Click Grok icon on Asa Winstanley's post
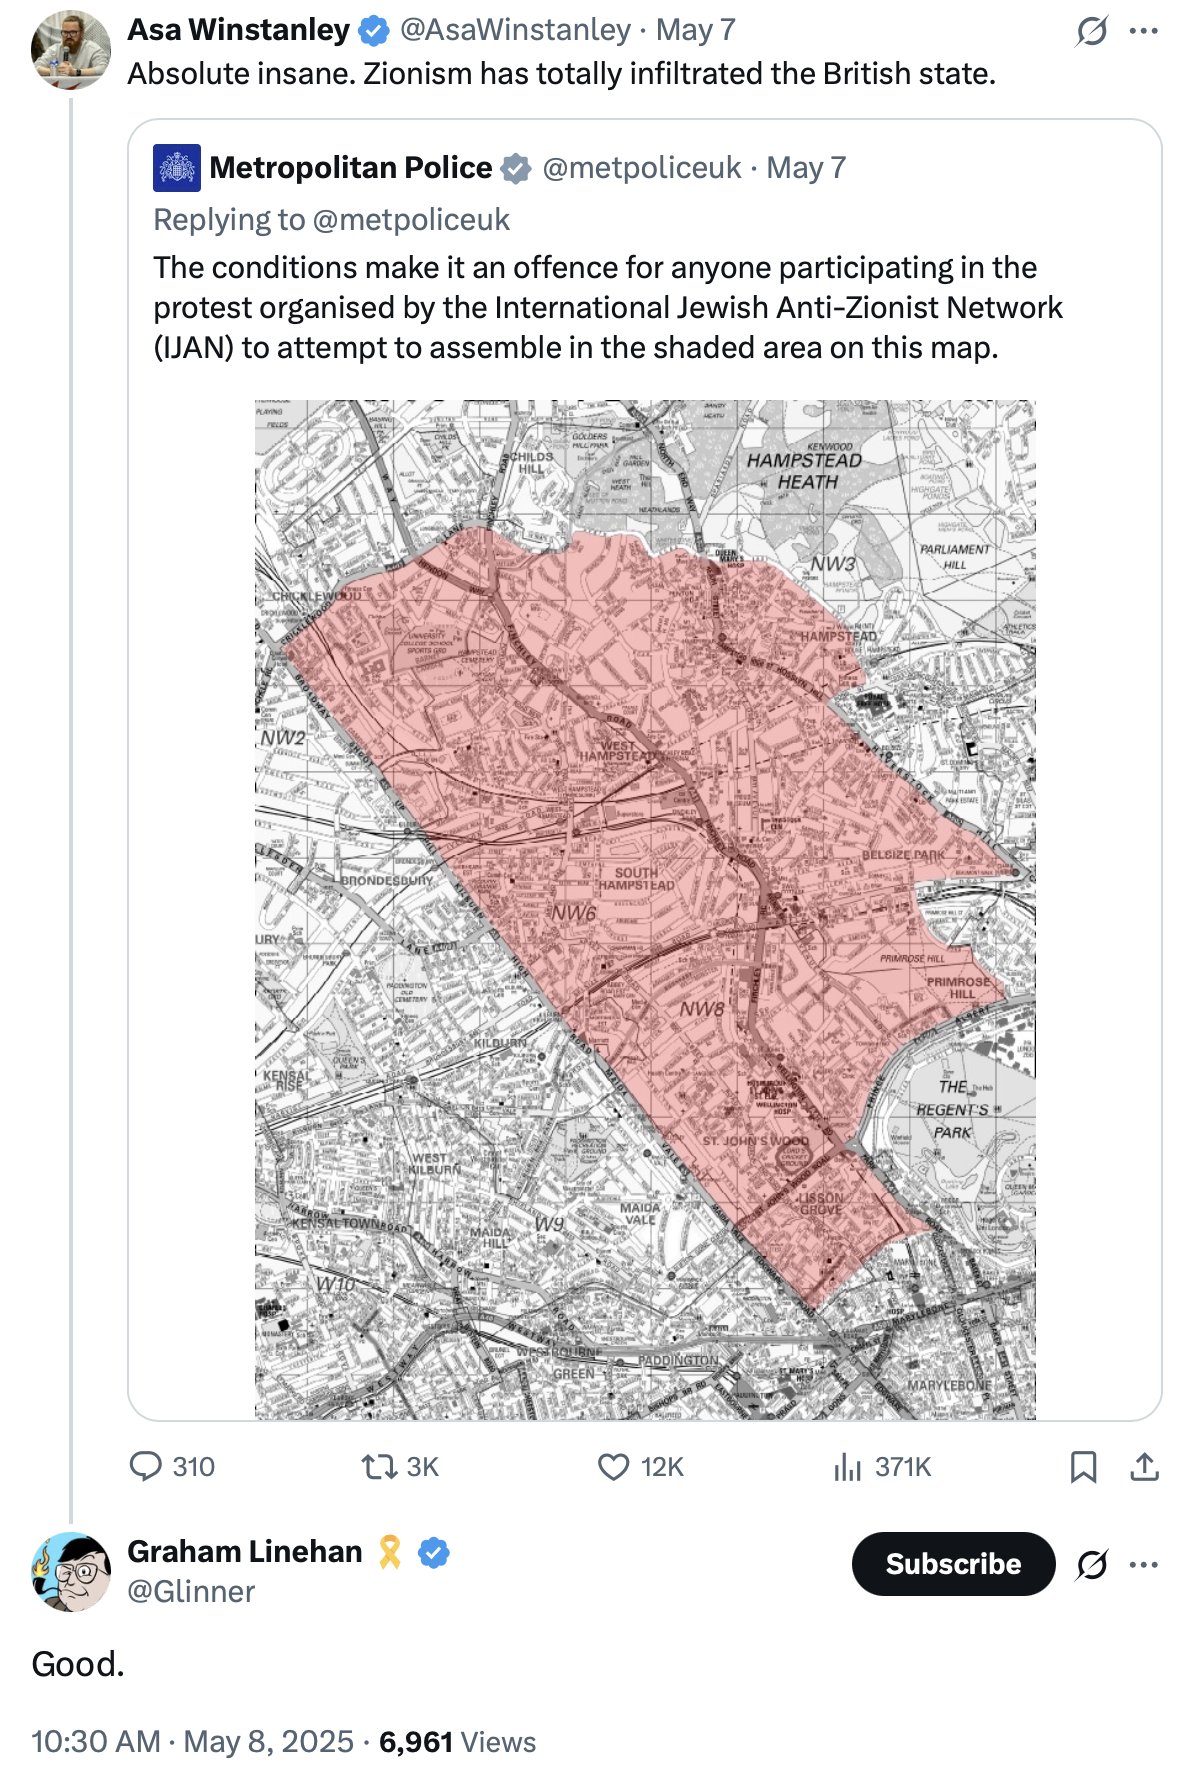 pos(1091,31)
